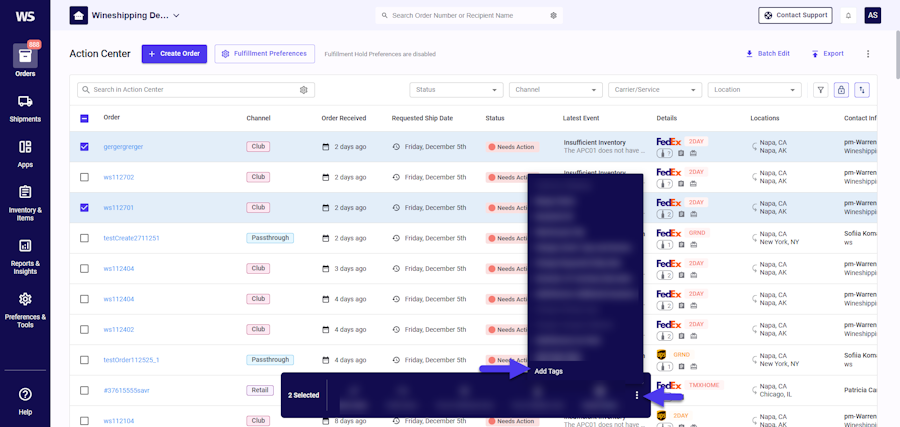Open Action Center search settings gear
This screenshot has height=427, width=900.
click(x=304, y=90)
